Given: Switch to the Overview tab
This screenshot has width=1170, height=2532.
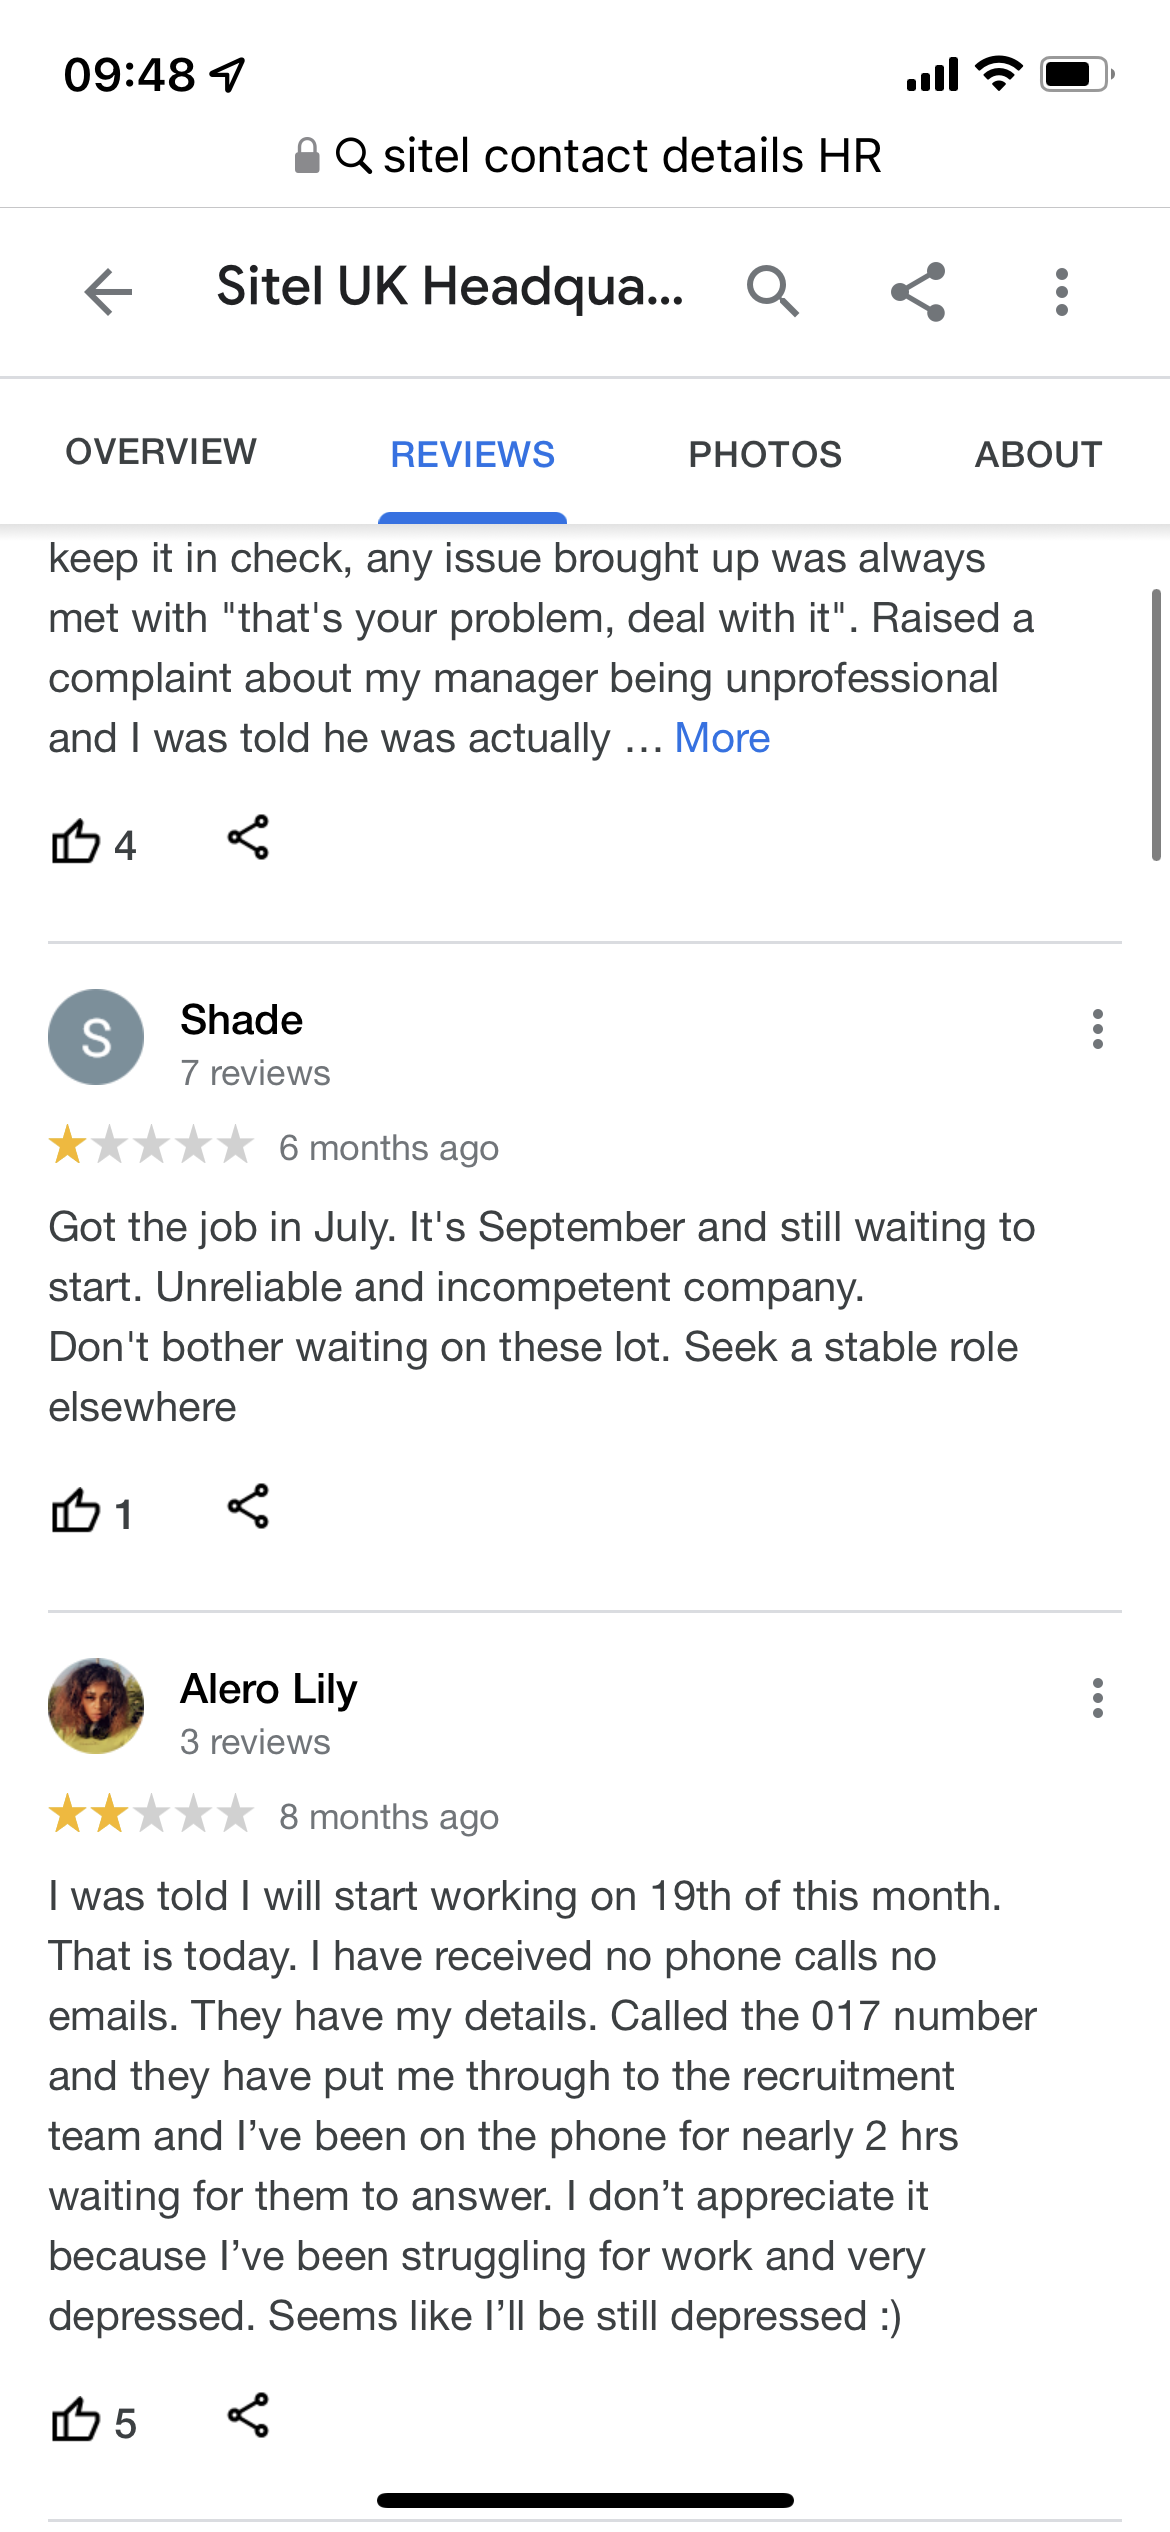Looking at the screenshot, I should pyautogui.click(x=161, y=452).
